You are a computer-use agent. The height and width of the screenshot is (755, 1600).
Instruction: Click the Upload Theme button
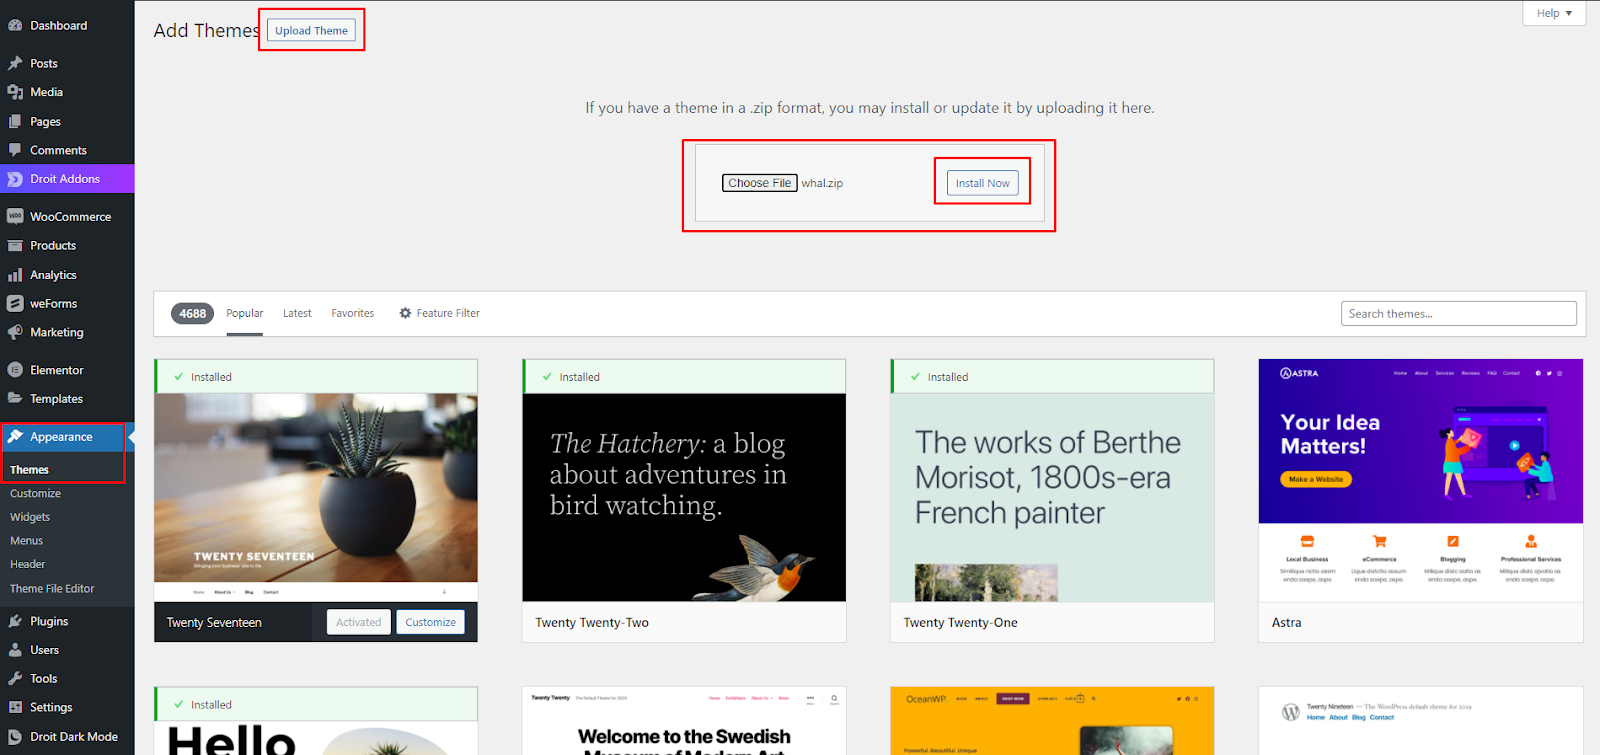pos(311,30)
